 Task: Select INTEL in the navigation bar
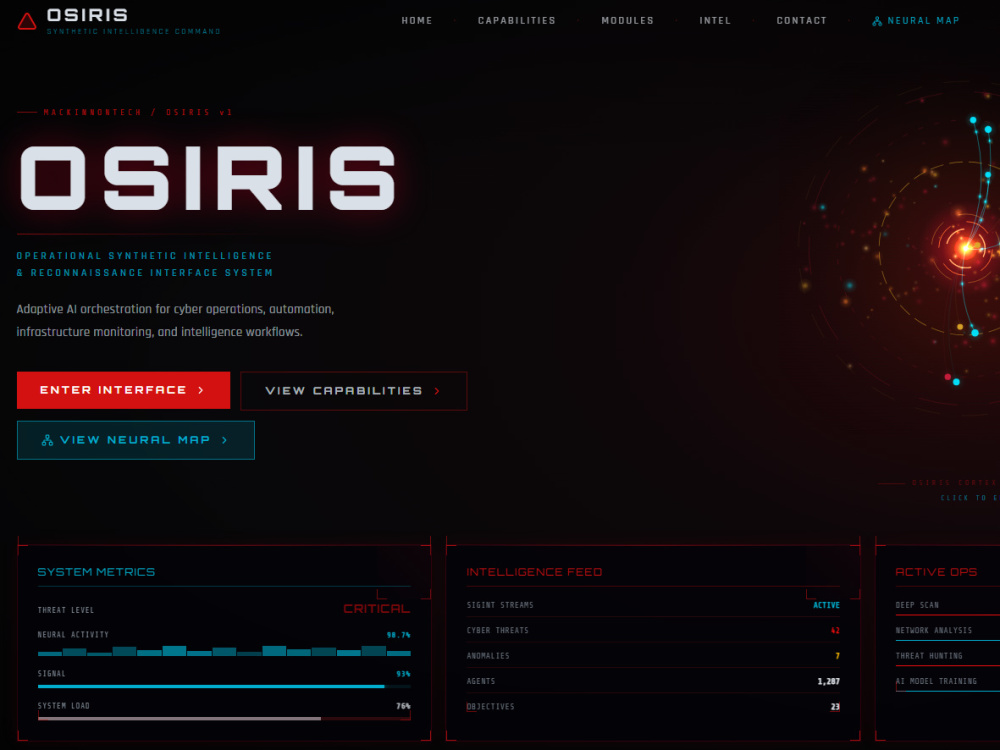point(715,20)
